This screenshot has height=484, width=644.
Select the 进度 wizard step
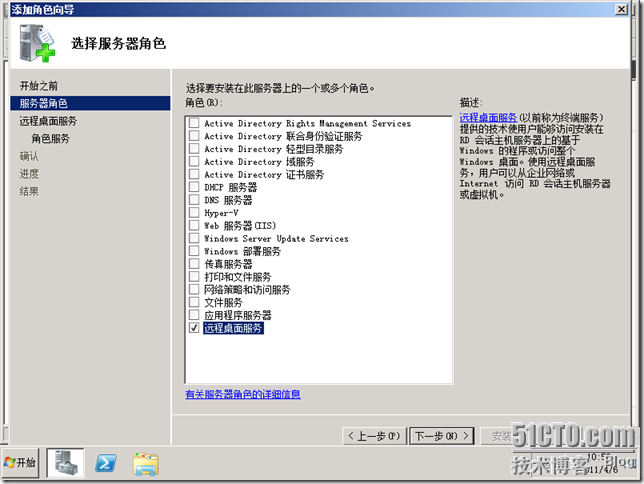tap(29, 174)
